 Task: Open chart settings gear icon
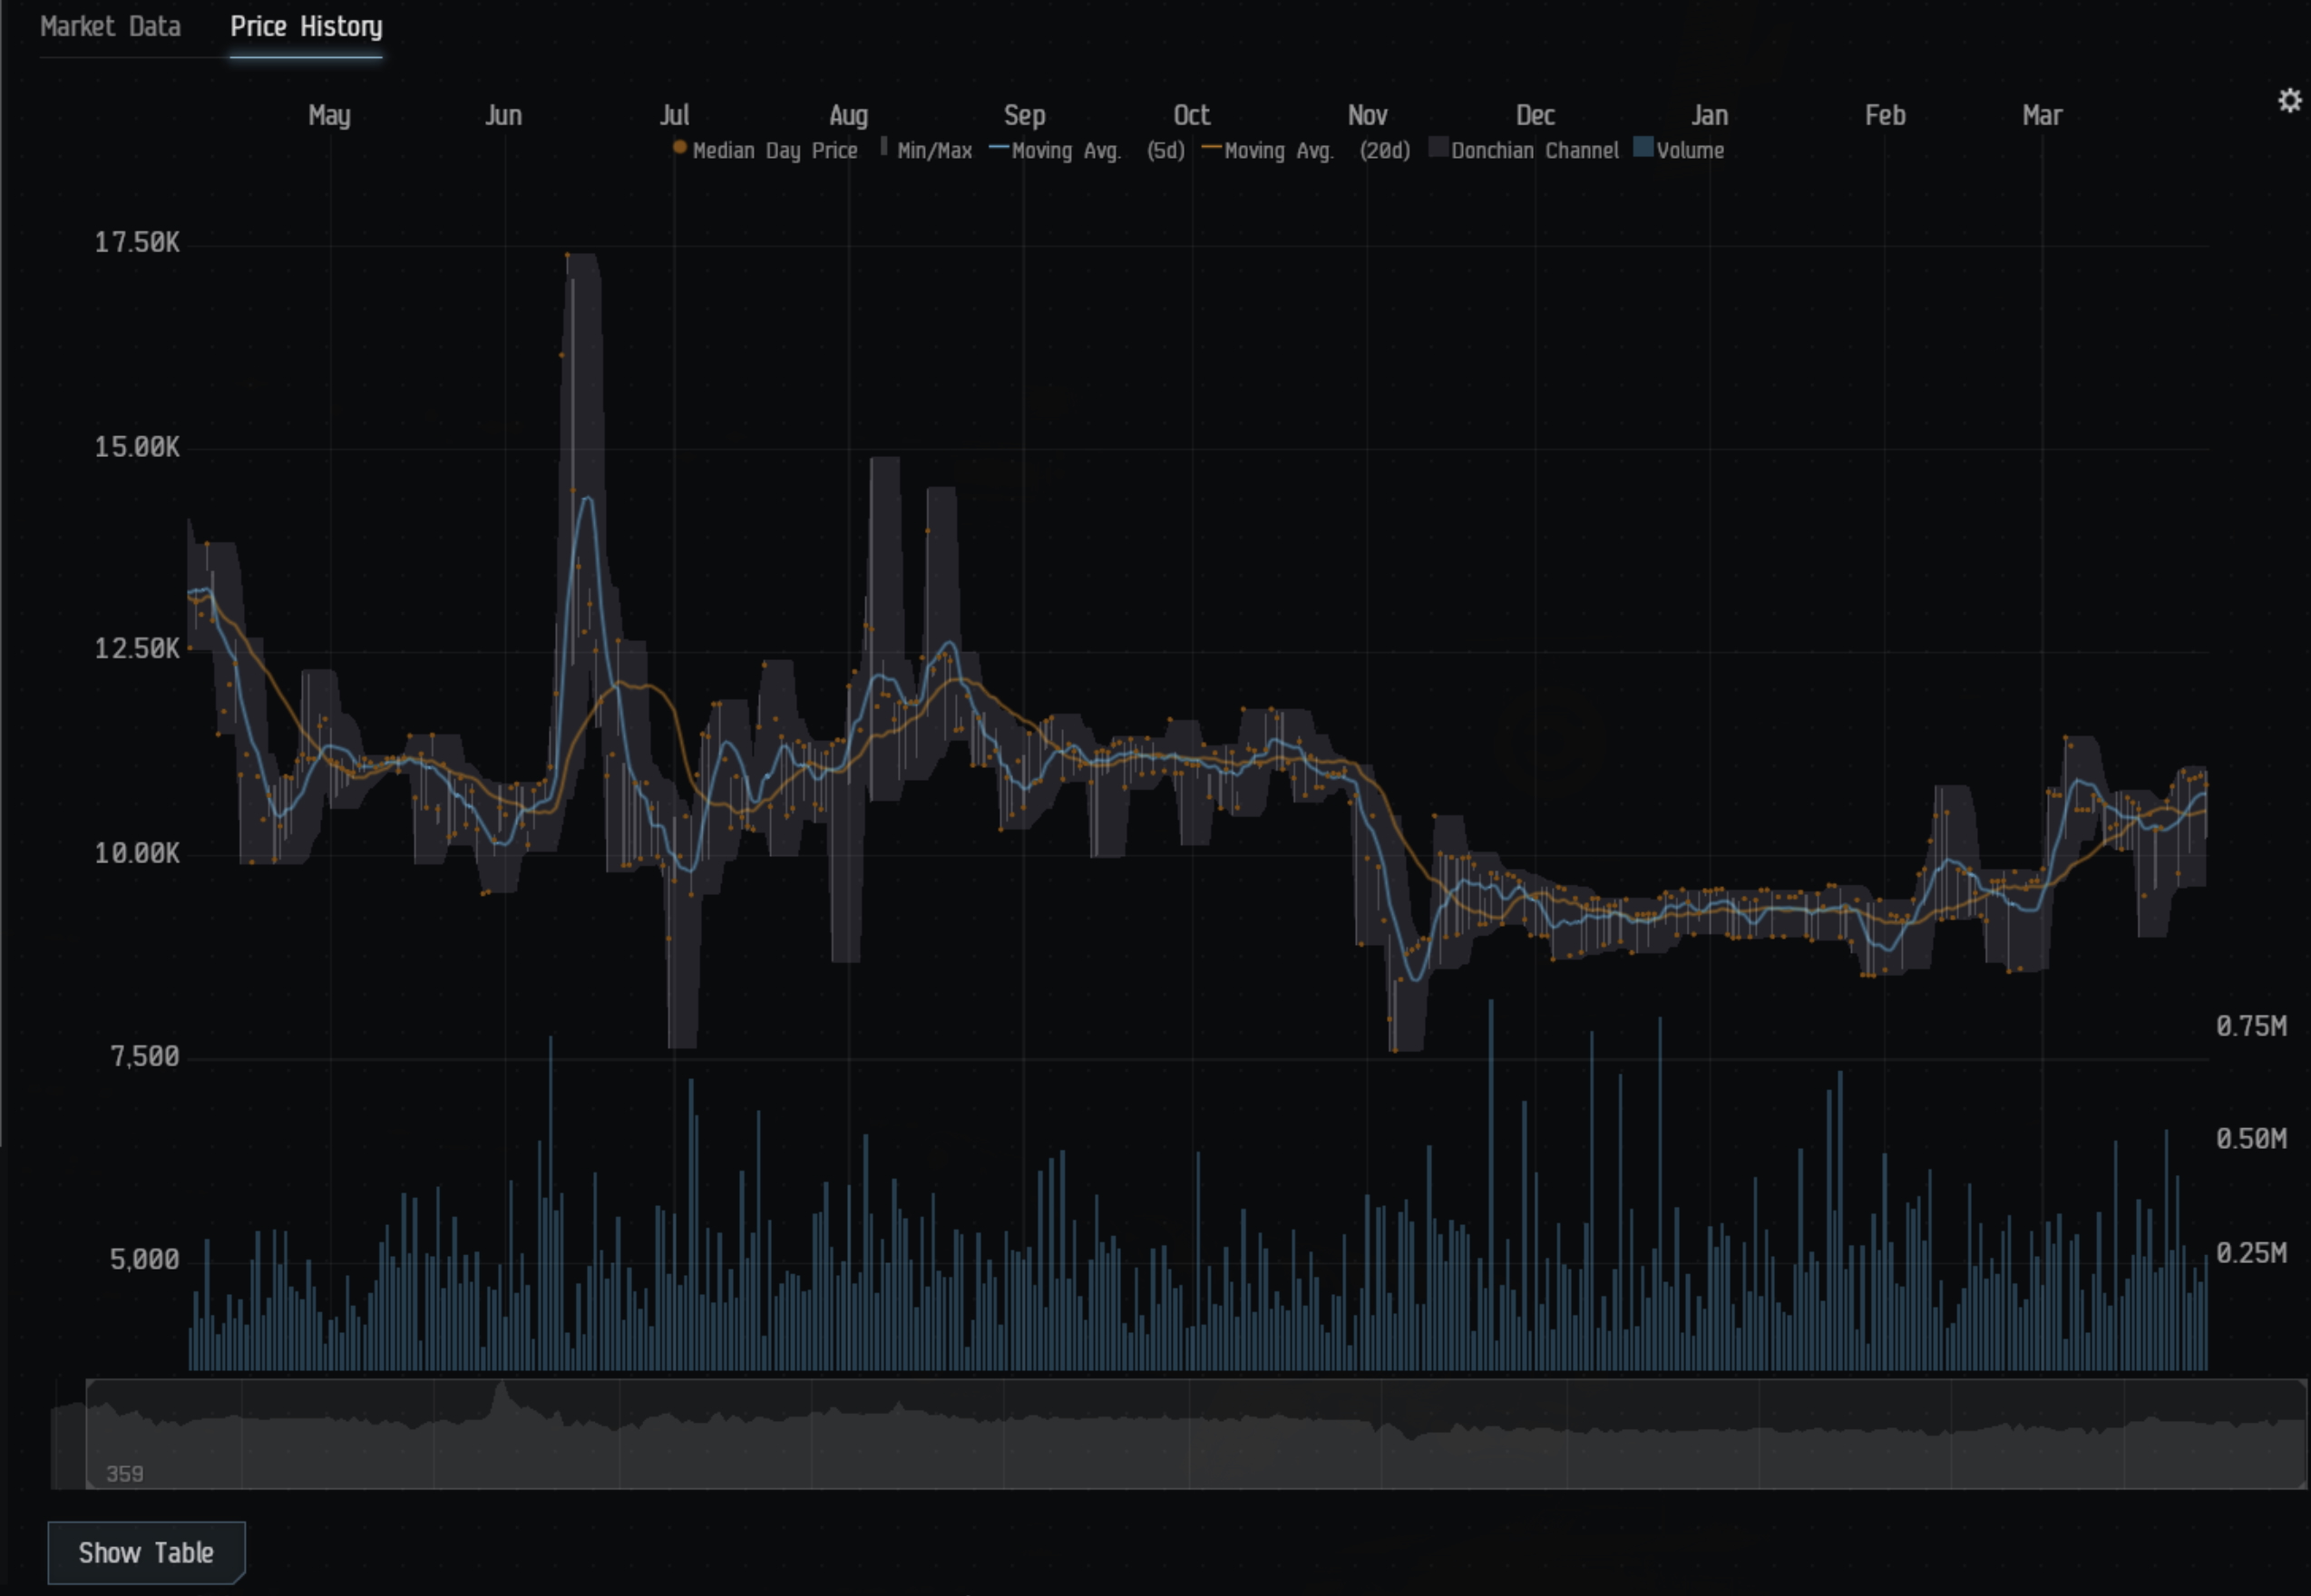2289,101
